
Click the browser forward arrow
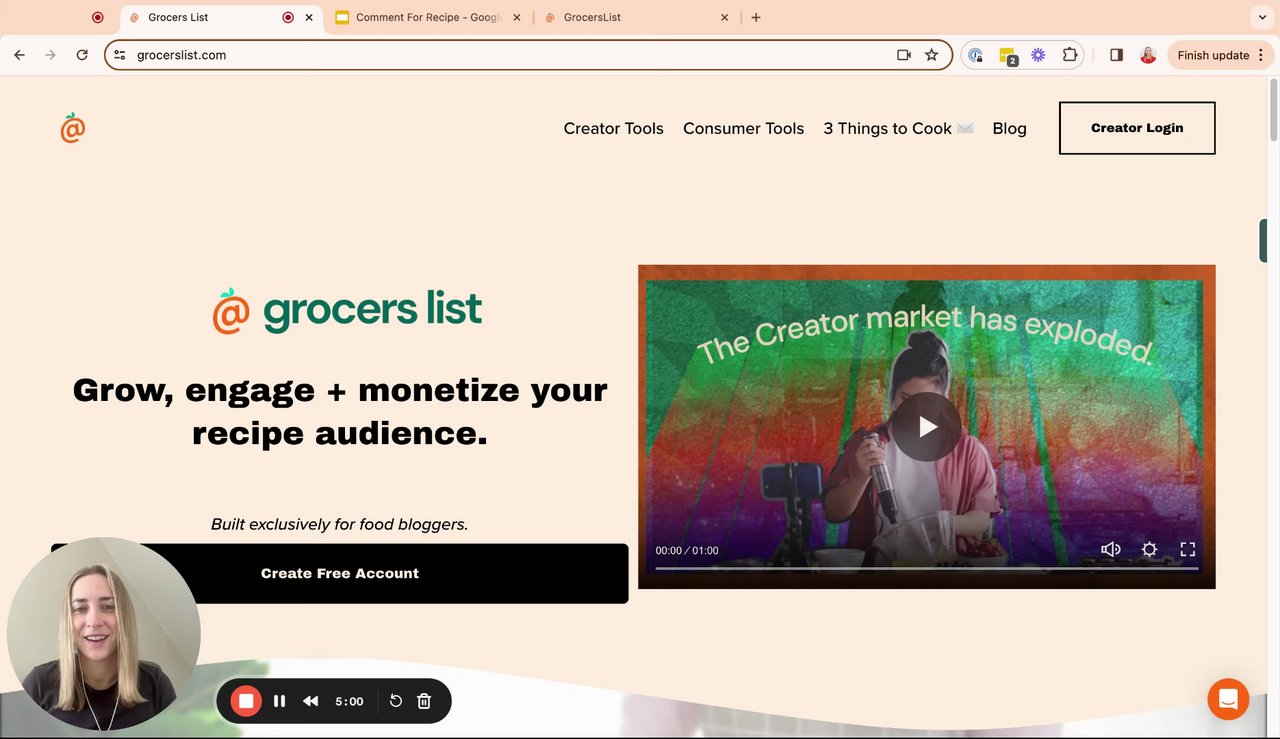pyautogui.click(x=50, y=55)
